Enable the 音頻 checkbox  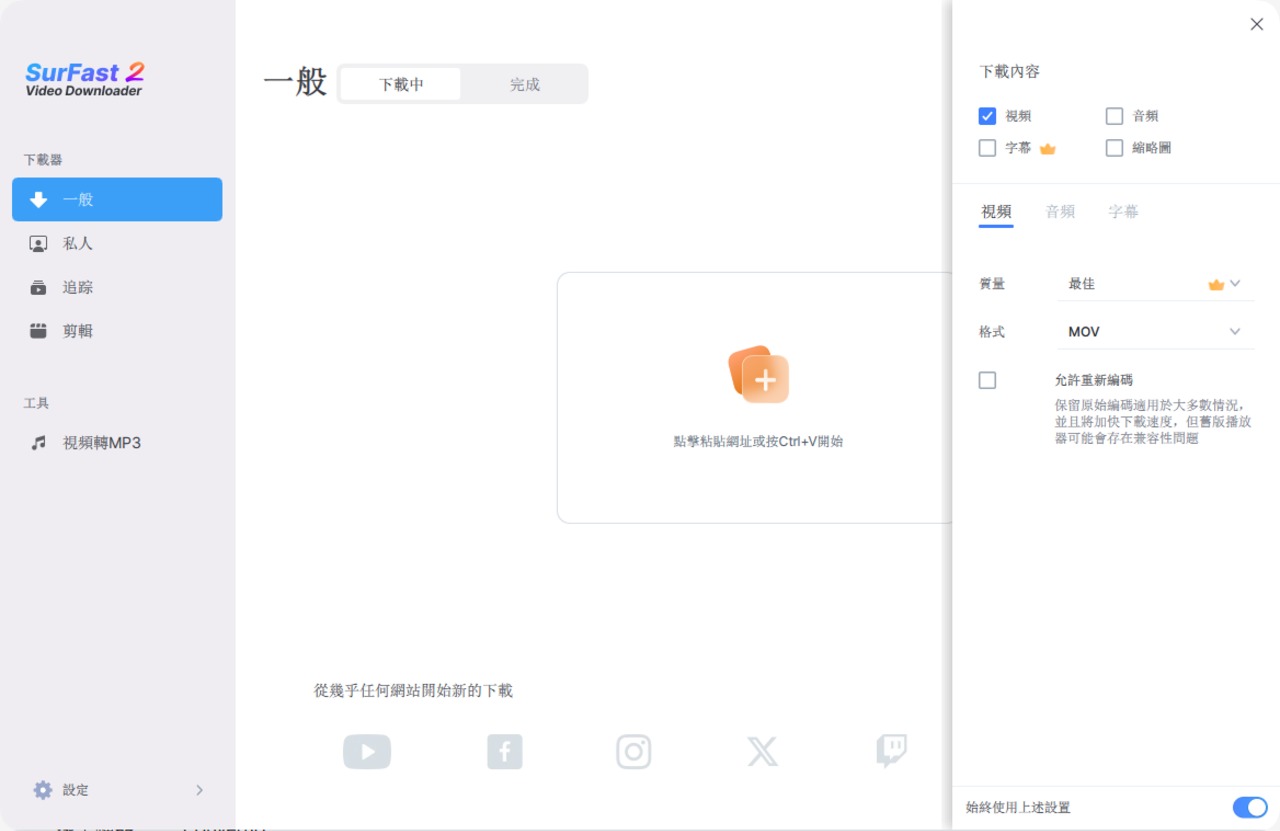coord(1114,116)
